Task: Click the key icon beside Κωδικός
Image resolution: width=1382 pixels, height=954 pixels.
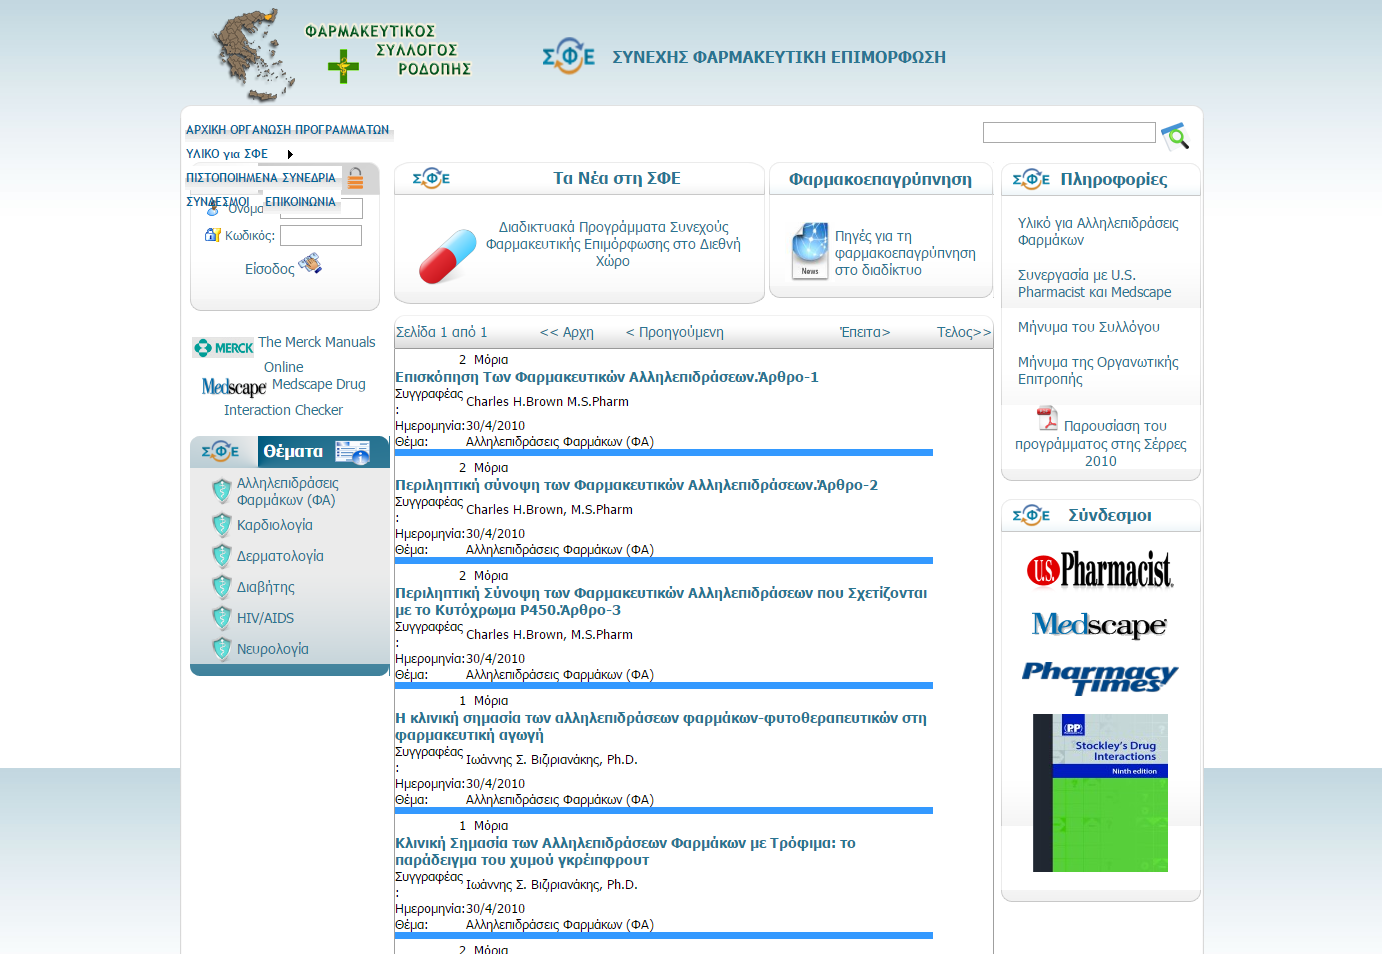Action: click(x=212, y=235)
